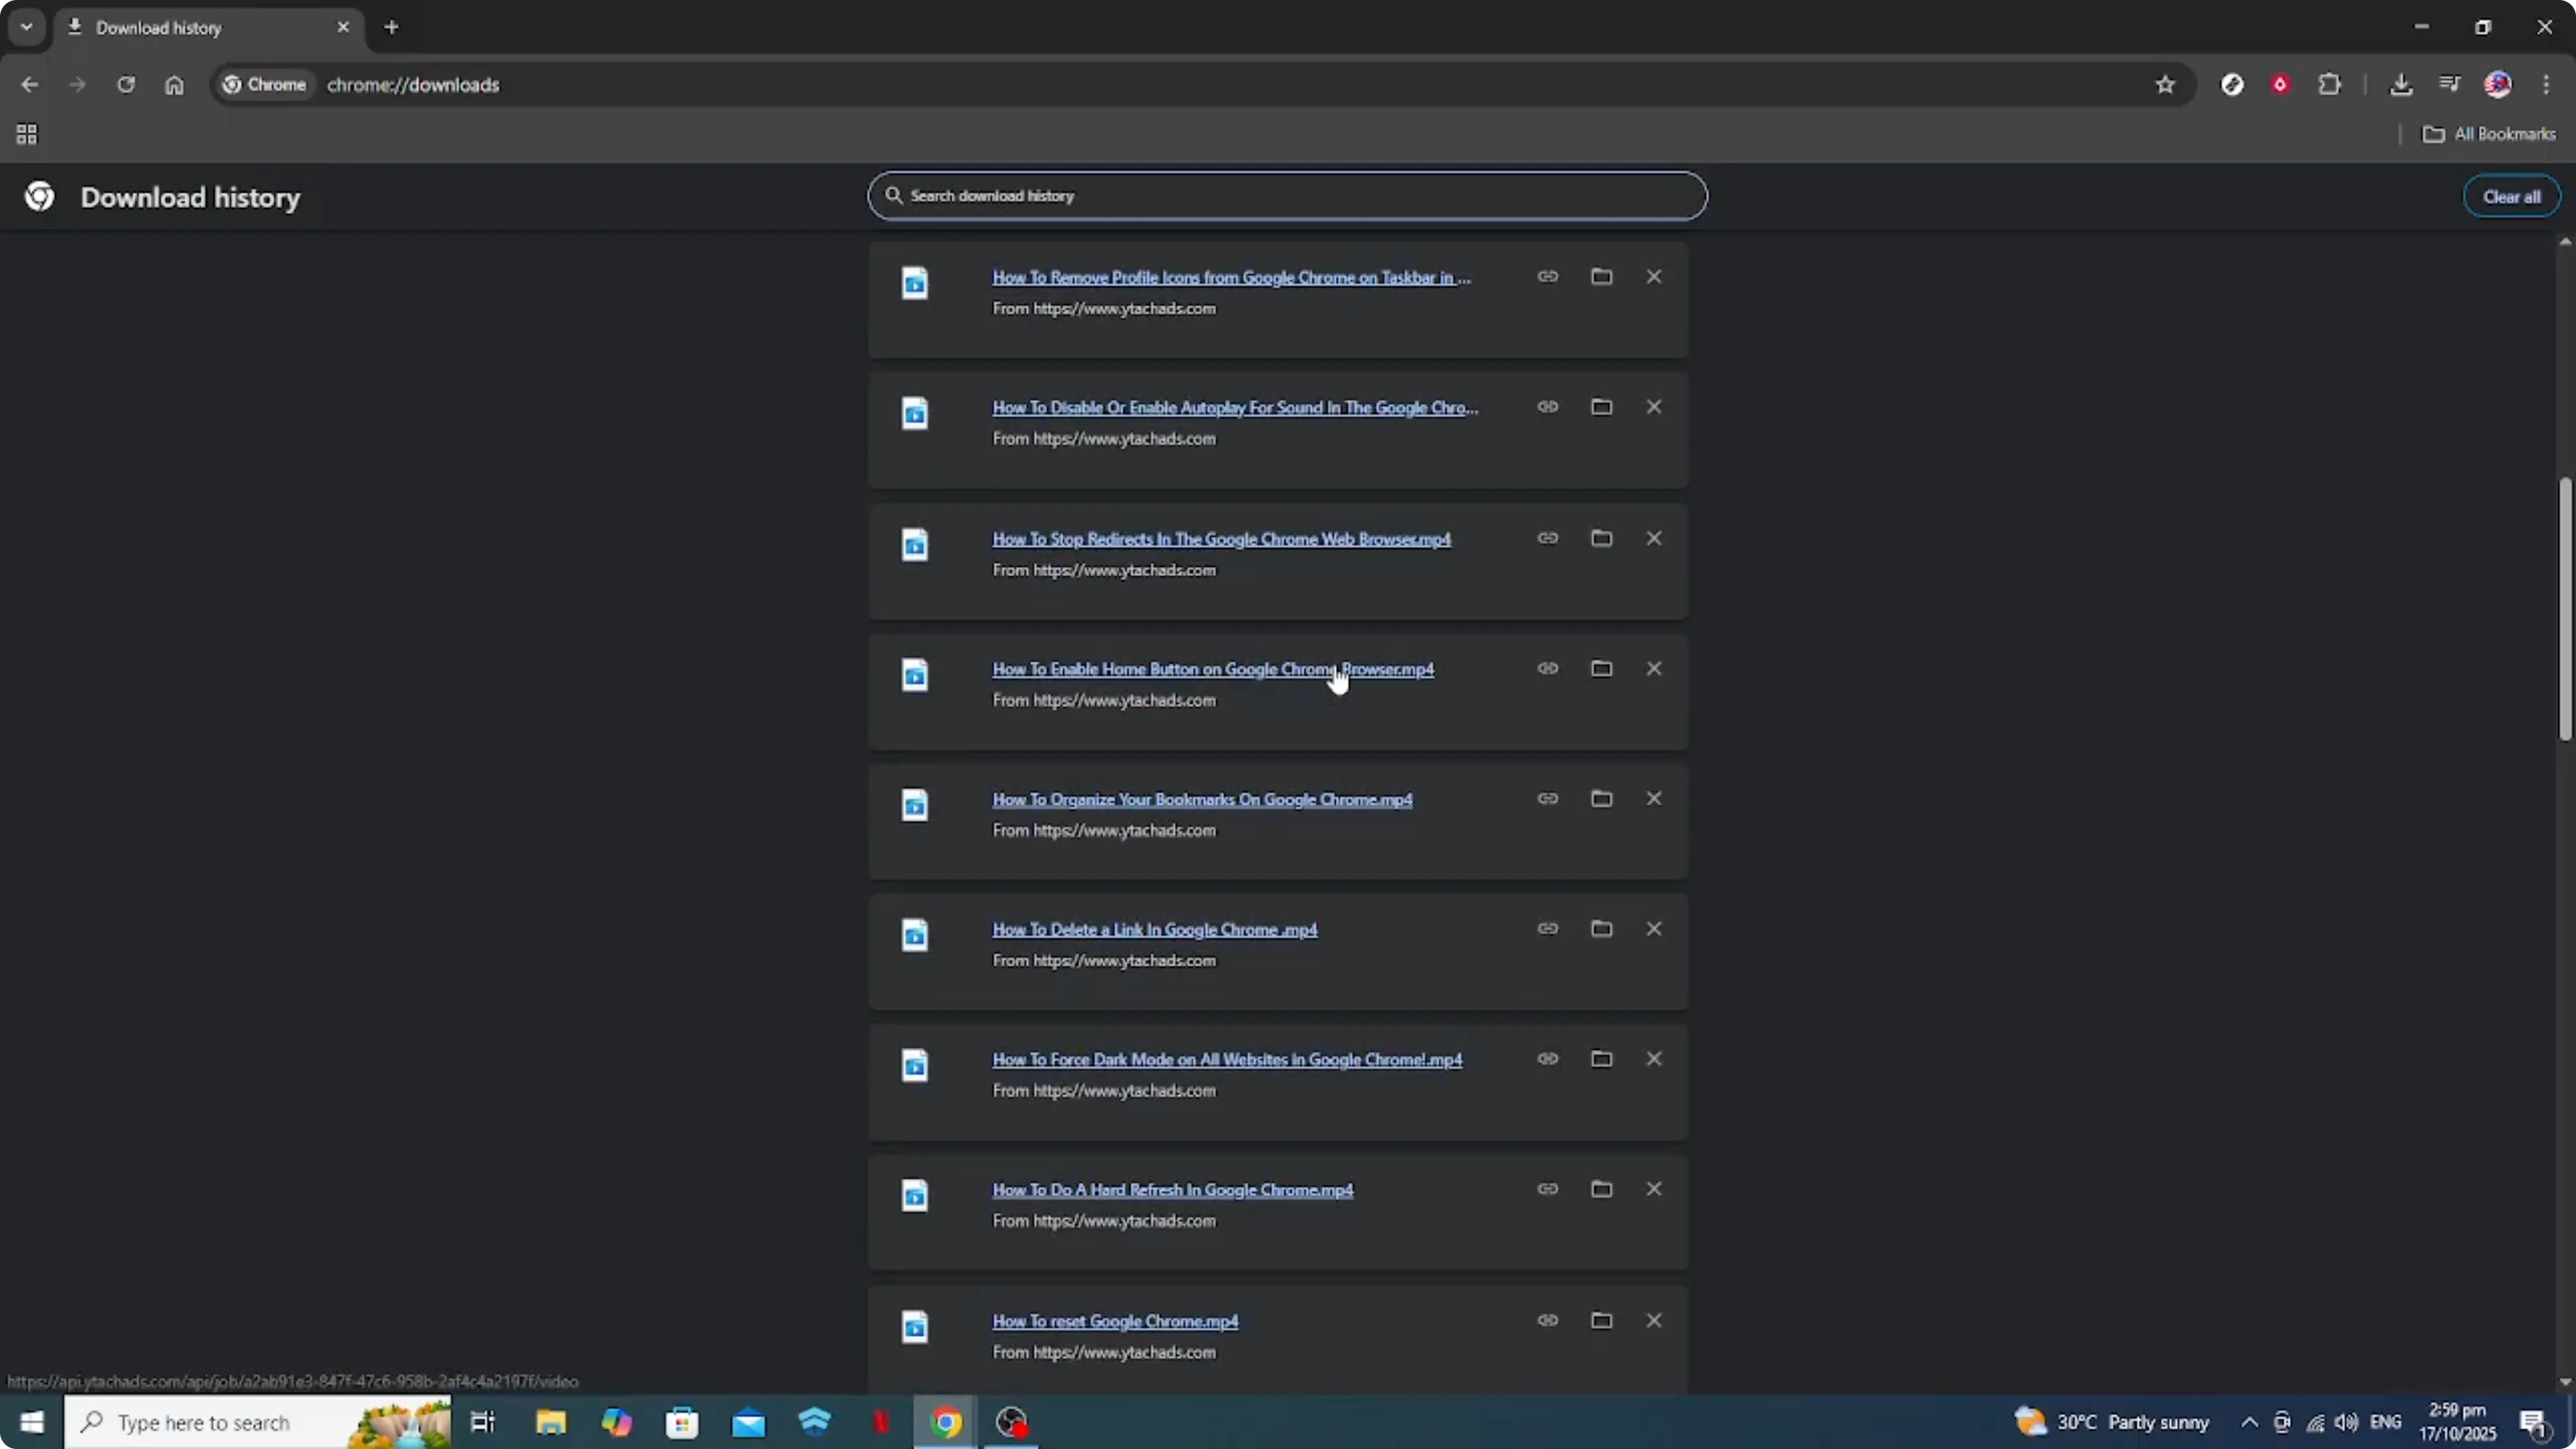The height and width of the screenshot is (1449, 2576).
Task: Open File Explorer from the taskbar
Action: [x=549, y=1422]
